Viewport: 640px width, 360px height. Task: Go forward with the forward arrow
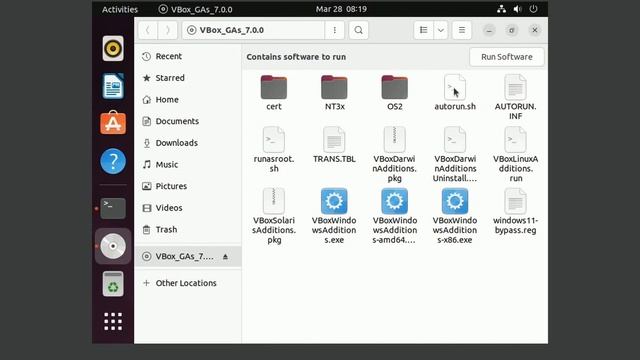[x=167, y=30]
